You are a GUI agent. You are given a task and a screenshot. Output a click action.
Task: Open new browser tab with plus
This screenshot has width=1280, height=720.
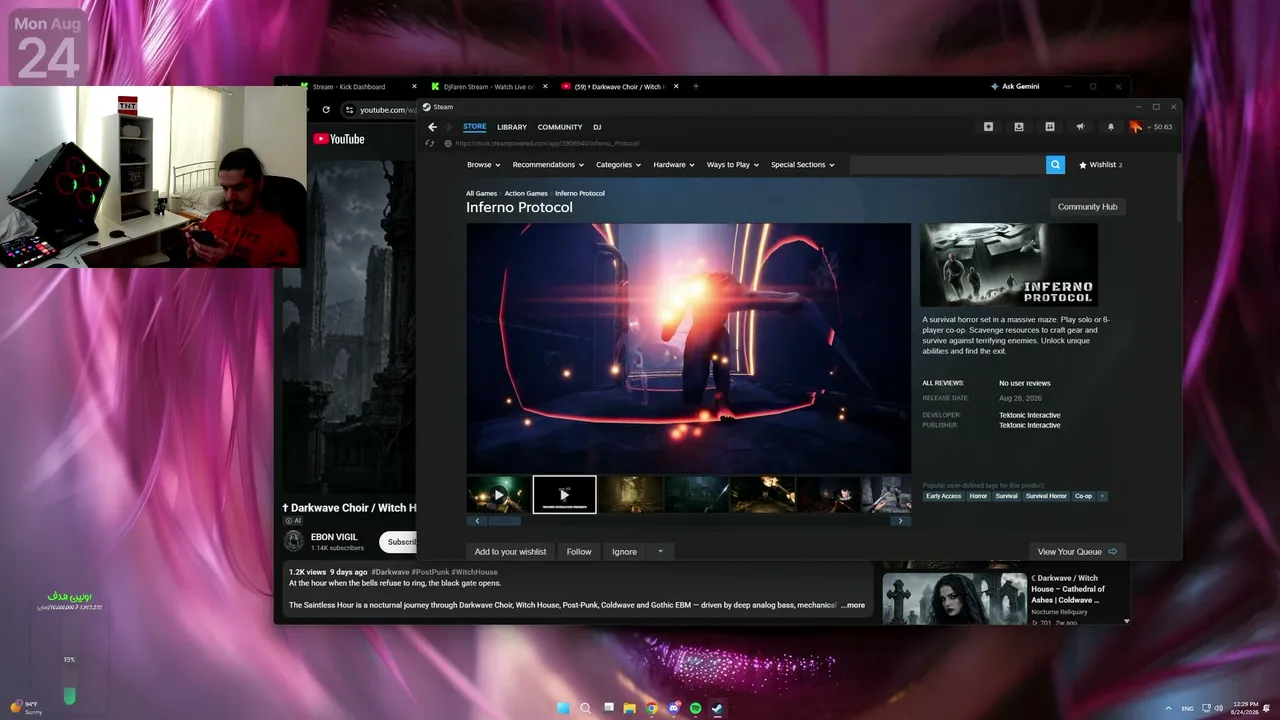(696, 87)
